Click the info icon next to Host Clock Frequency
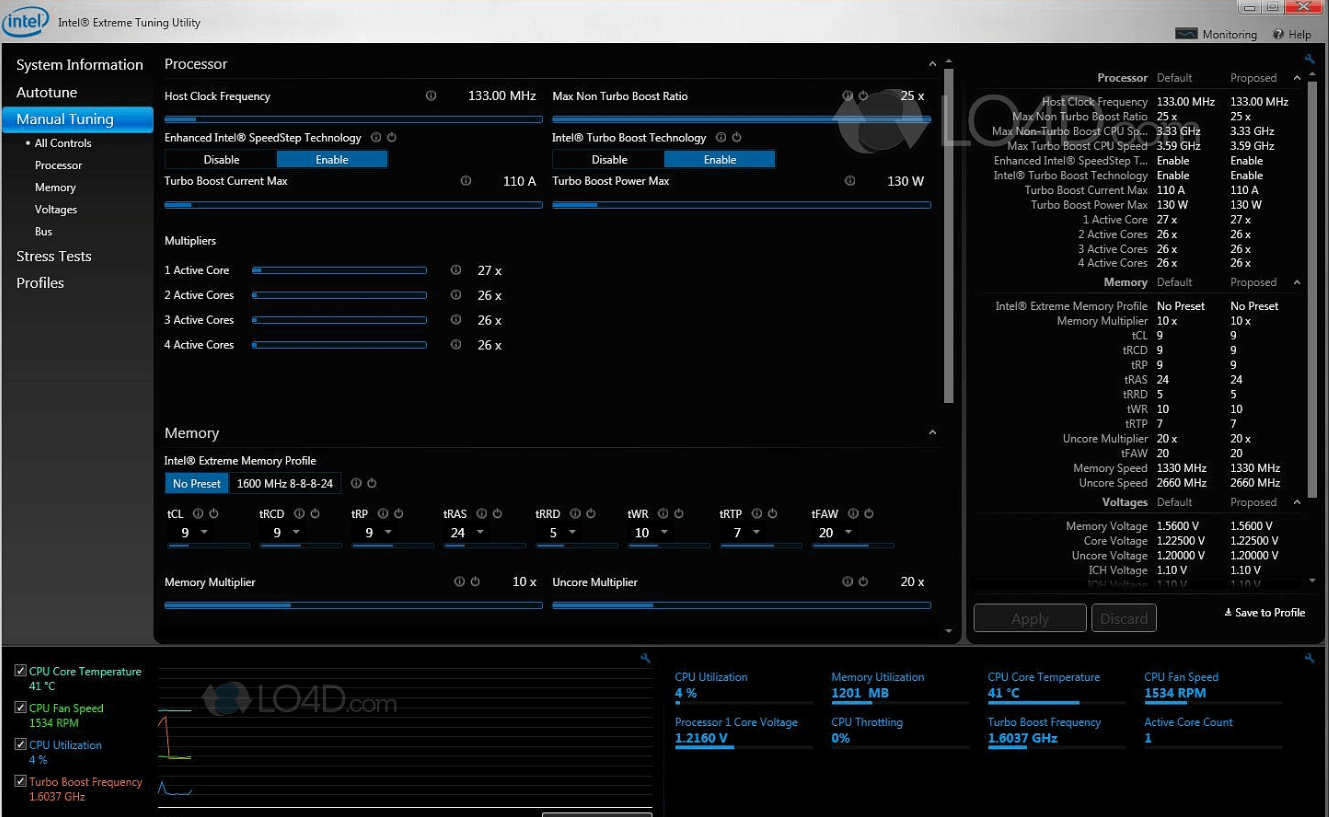Viewport: 1329px width, 817px height. click(x=431, y=95)
